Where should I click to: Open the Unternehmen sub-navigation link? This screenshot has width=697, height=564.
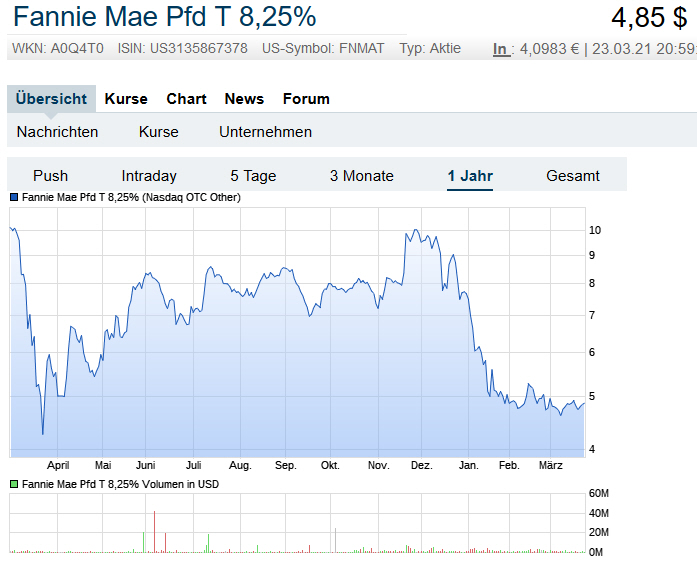tap(265, 132)
